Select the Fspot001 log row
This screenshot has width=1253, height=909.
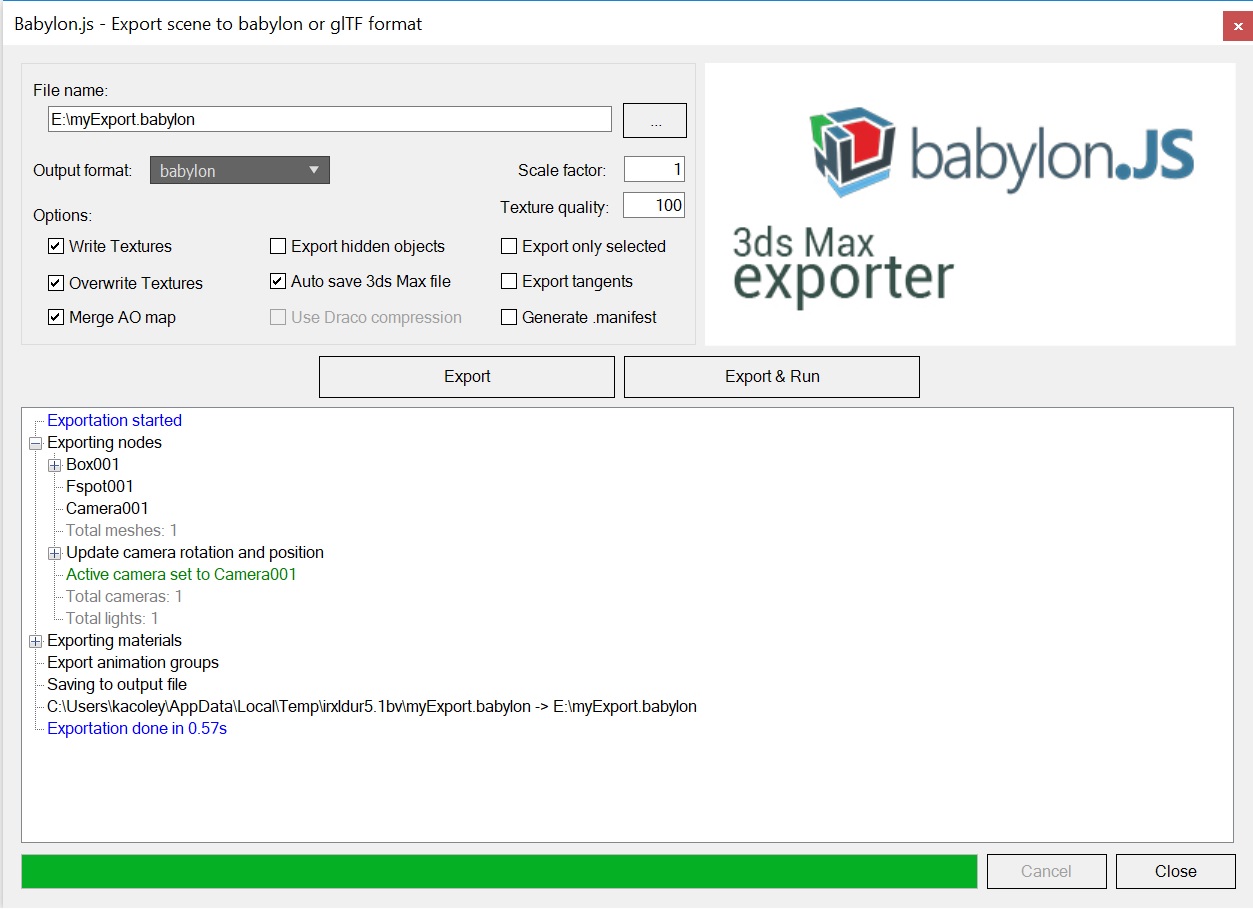(99, 486)
